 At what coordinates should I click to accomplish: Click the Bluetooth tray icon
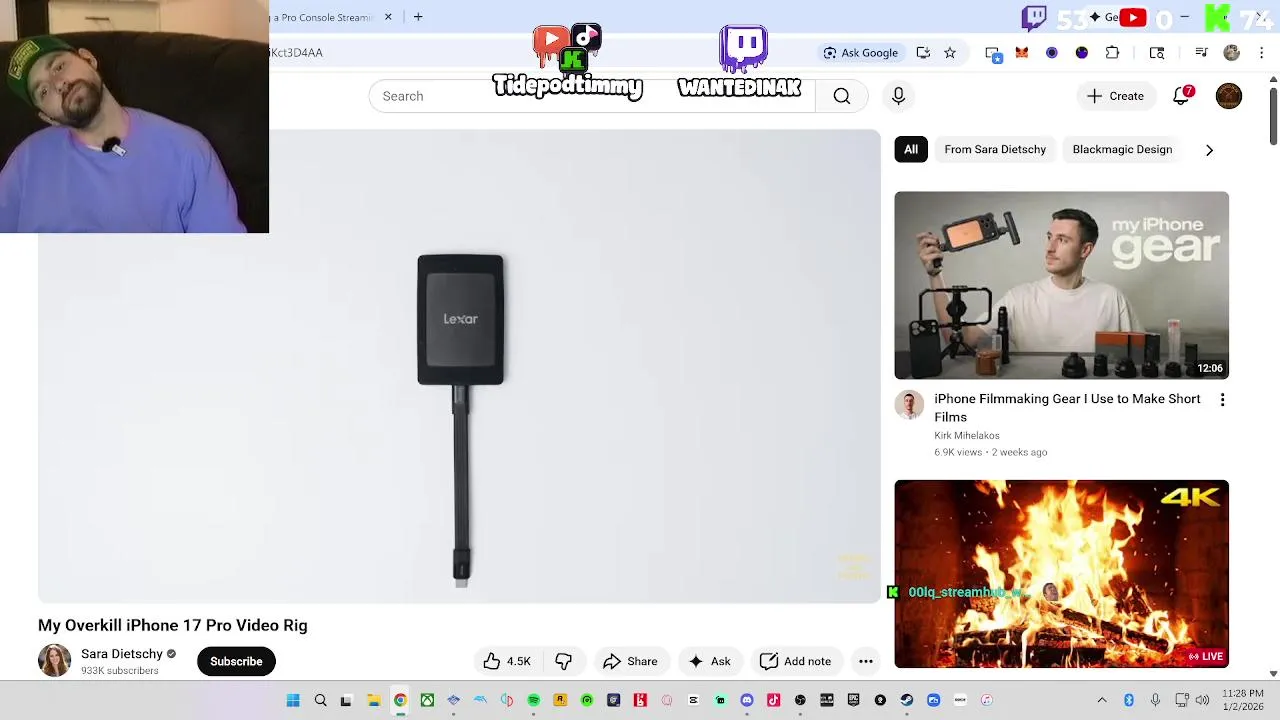[1129, 700]
